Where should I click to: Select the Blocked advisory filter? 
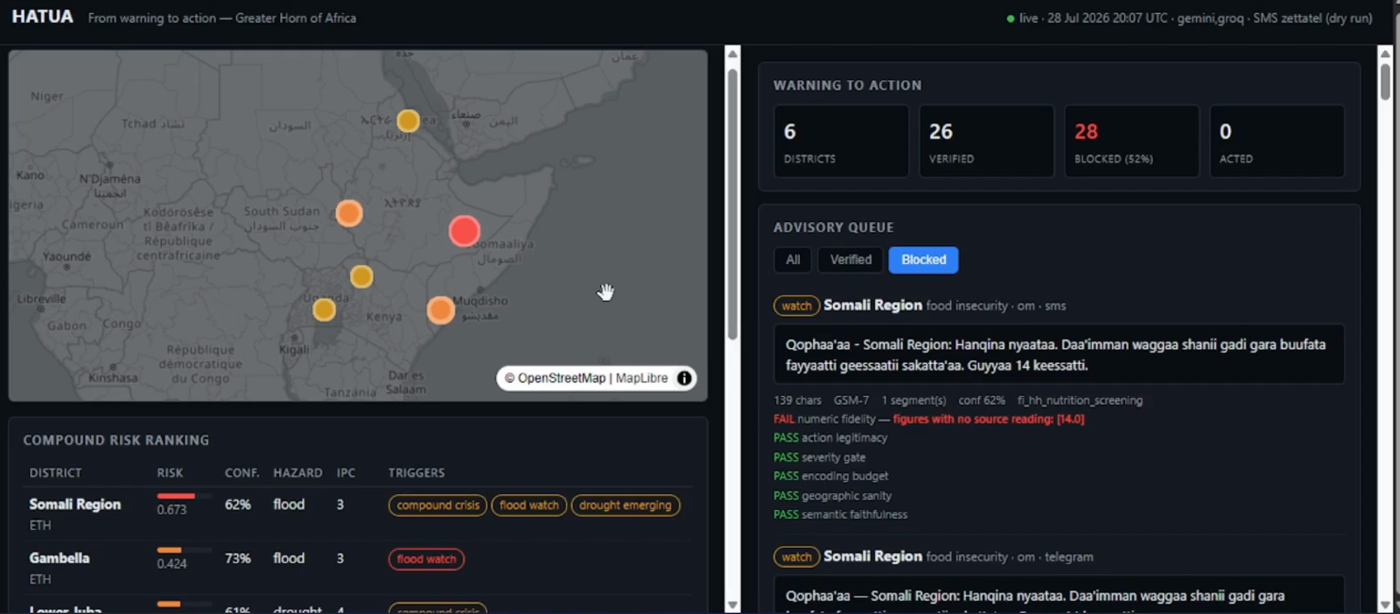[924, 260]
